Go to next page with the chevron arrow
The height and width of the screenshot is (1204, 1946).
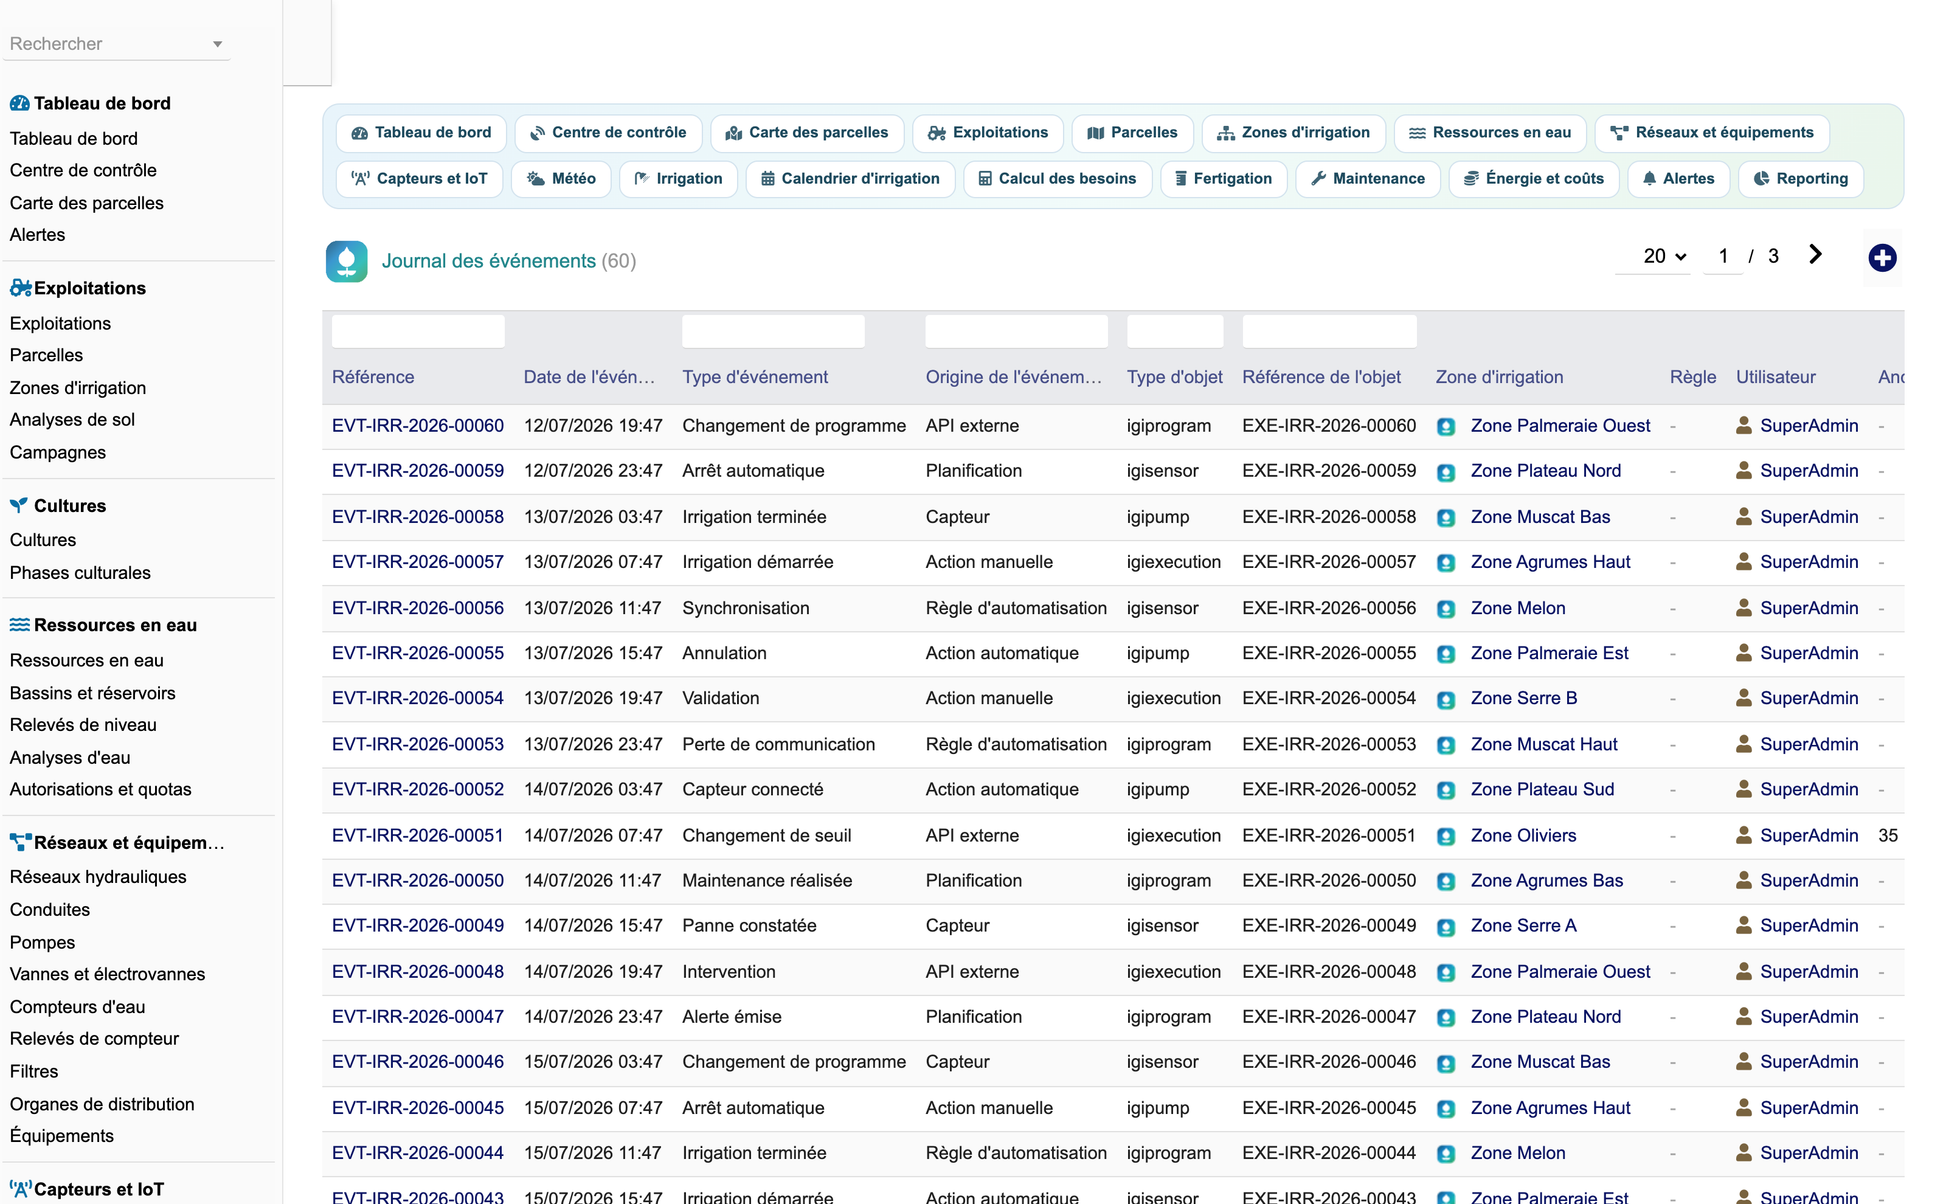point(1816,255)
